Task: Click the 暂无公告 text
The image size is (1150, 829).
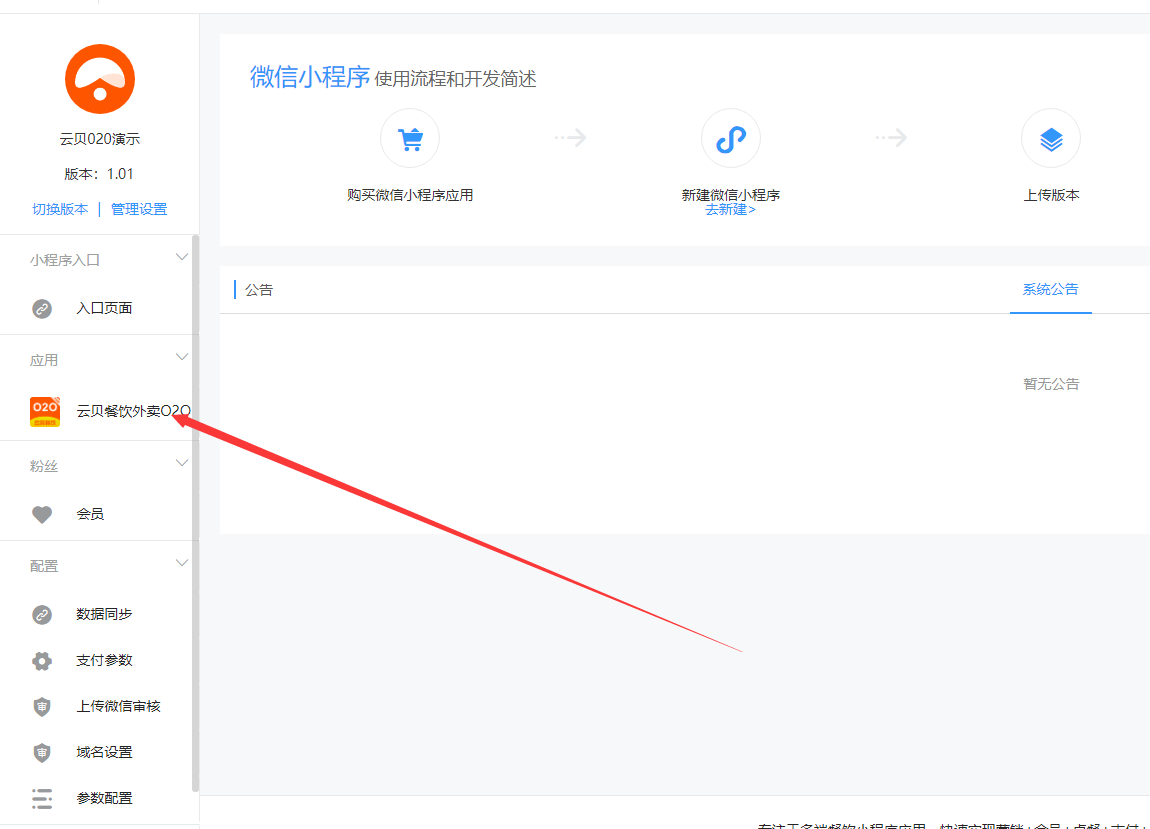Action: tap(1051, 384)
